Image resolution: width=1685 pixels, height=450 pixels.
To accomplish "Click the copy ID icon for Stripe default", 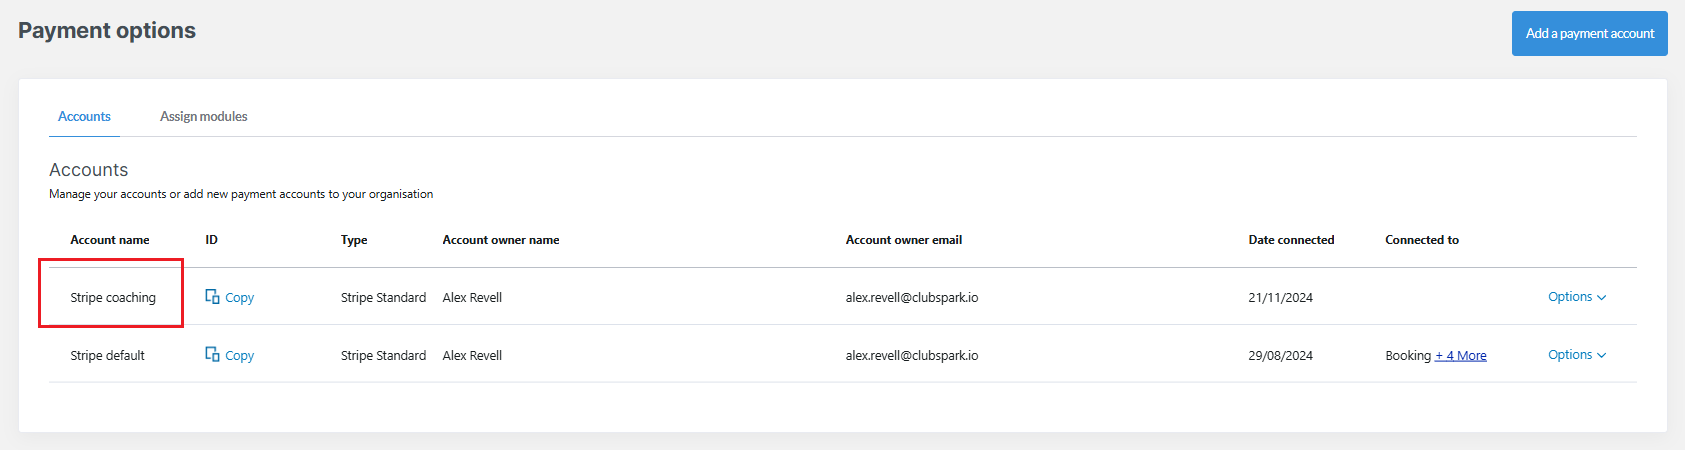I will [x=212, y=355].
